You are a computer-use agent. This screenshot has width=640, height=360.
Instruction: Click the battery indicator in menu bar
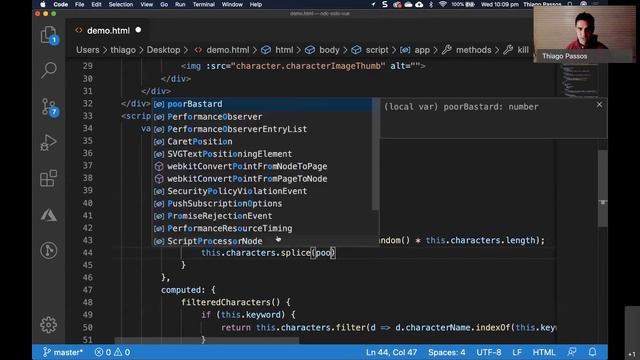pyautogui.click(x=463, y=4)
